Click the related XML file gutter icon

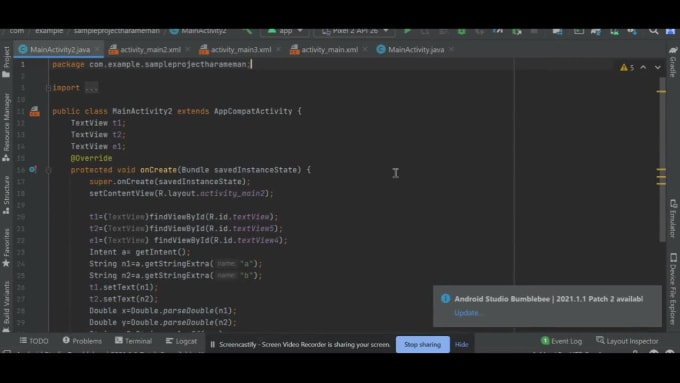click(34, 111)
